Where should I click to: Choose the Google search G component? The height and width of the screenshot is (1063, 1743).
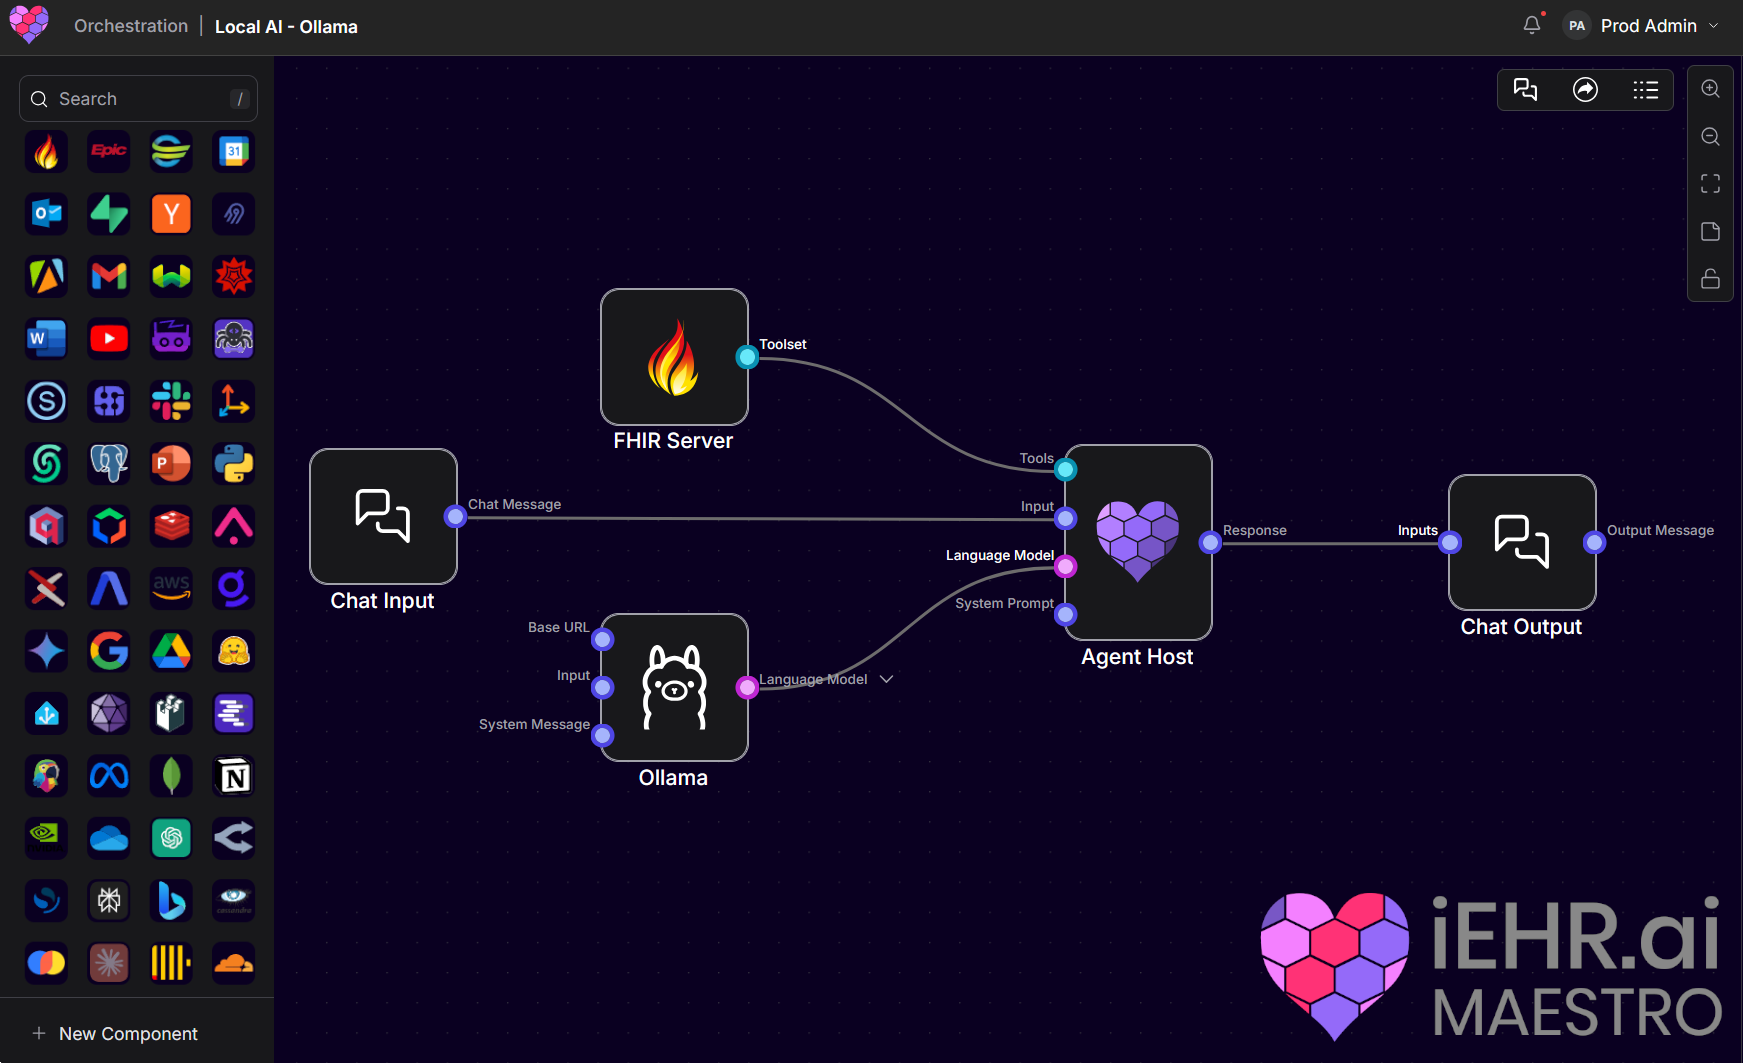(109, 651)
